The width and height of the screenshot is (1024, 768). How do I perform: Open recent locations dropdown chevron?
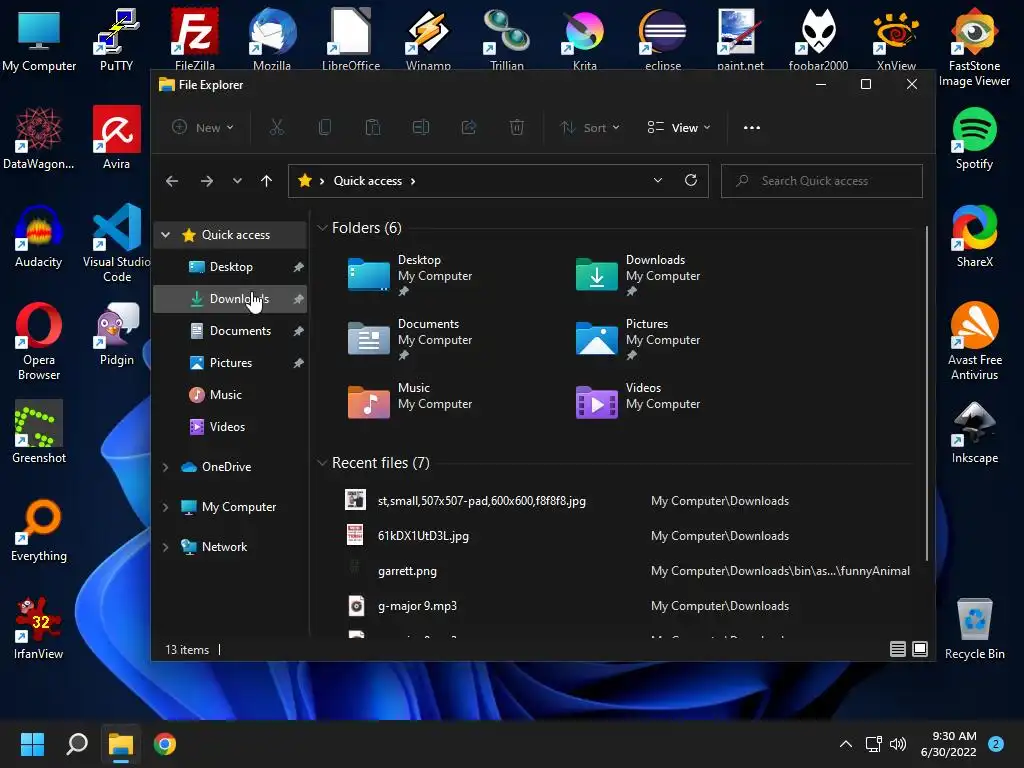pos(237,181)
